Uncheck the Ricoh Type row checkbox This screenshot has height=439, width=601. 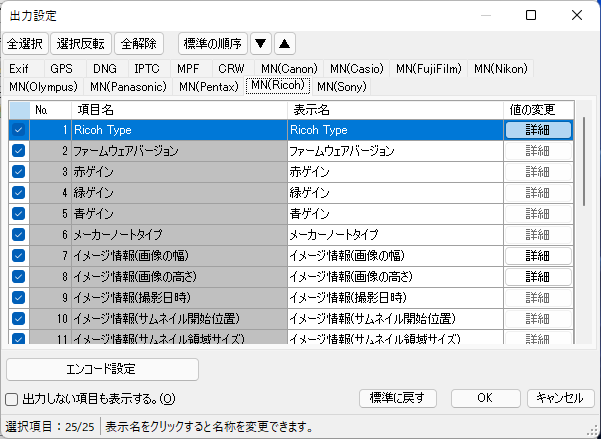click(18, 130)
